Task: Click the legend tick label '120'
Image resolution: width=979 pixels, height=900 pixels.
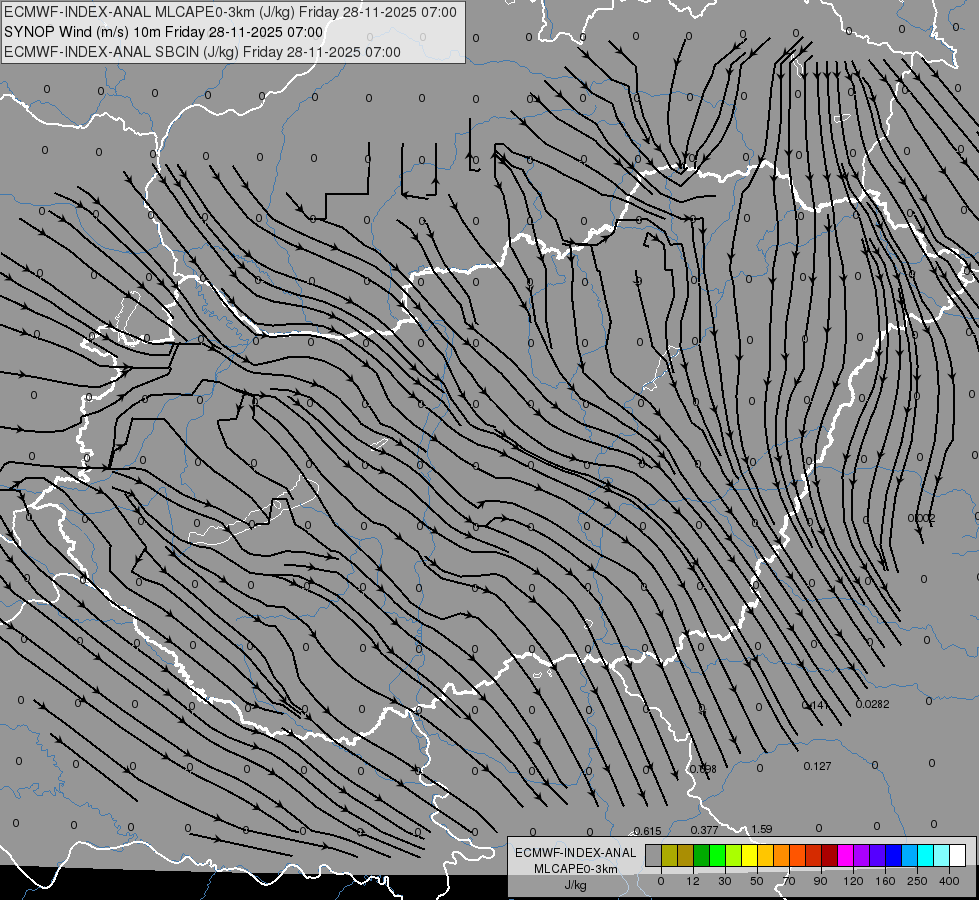Action: [x=853, y=881]
